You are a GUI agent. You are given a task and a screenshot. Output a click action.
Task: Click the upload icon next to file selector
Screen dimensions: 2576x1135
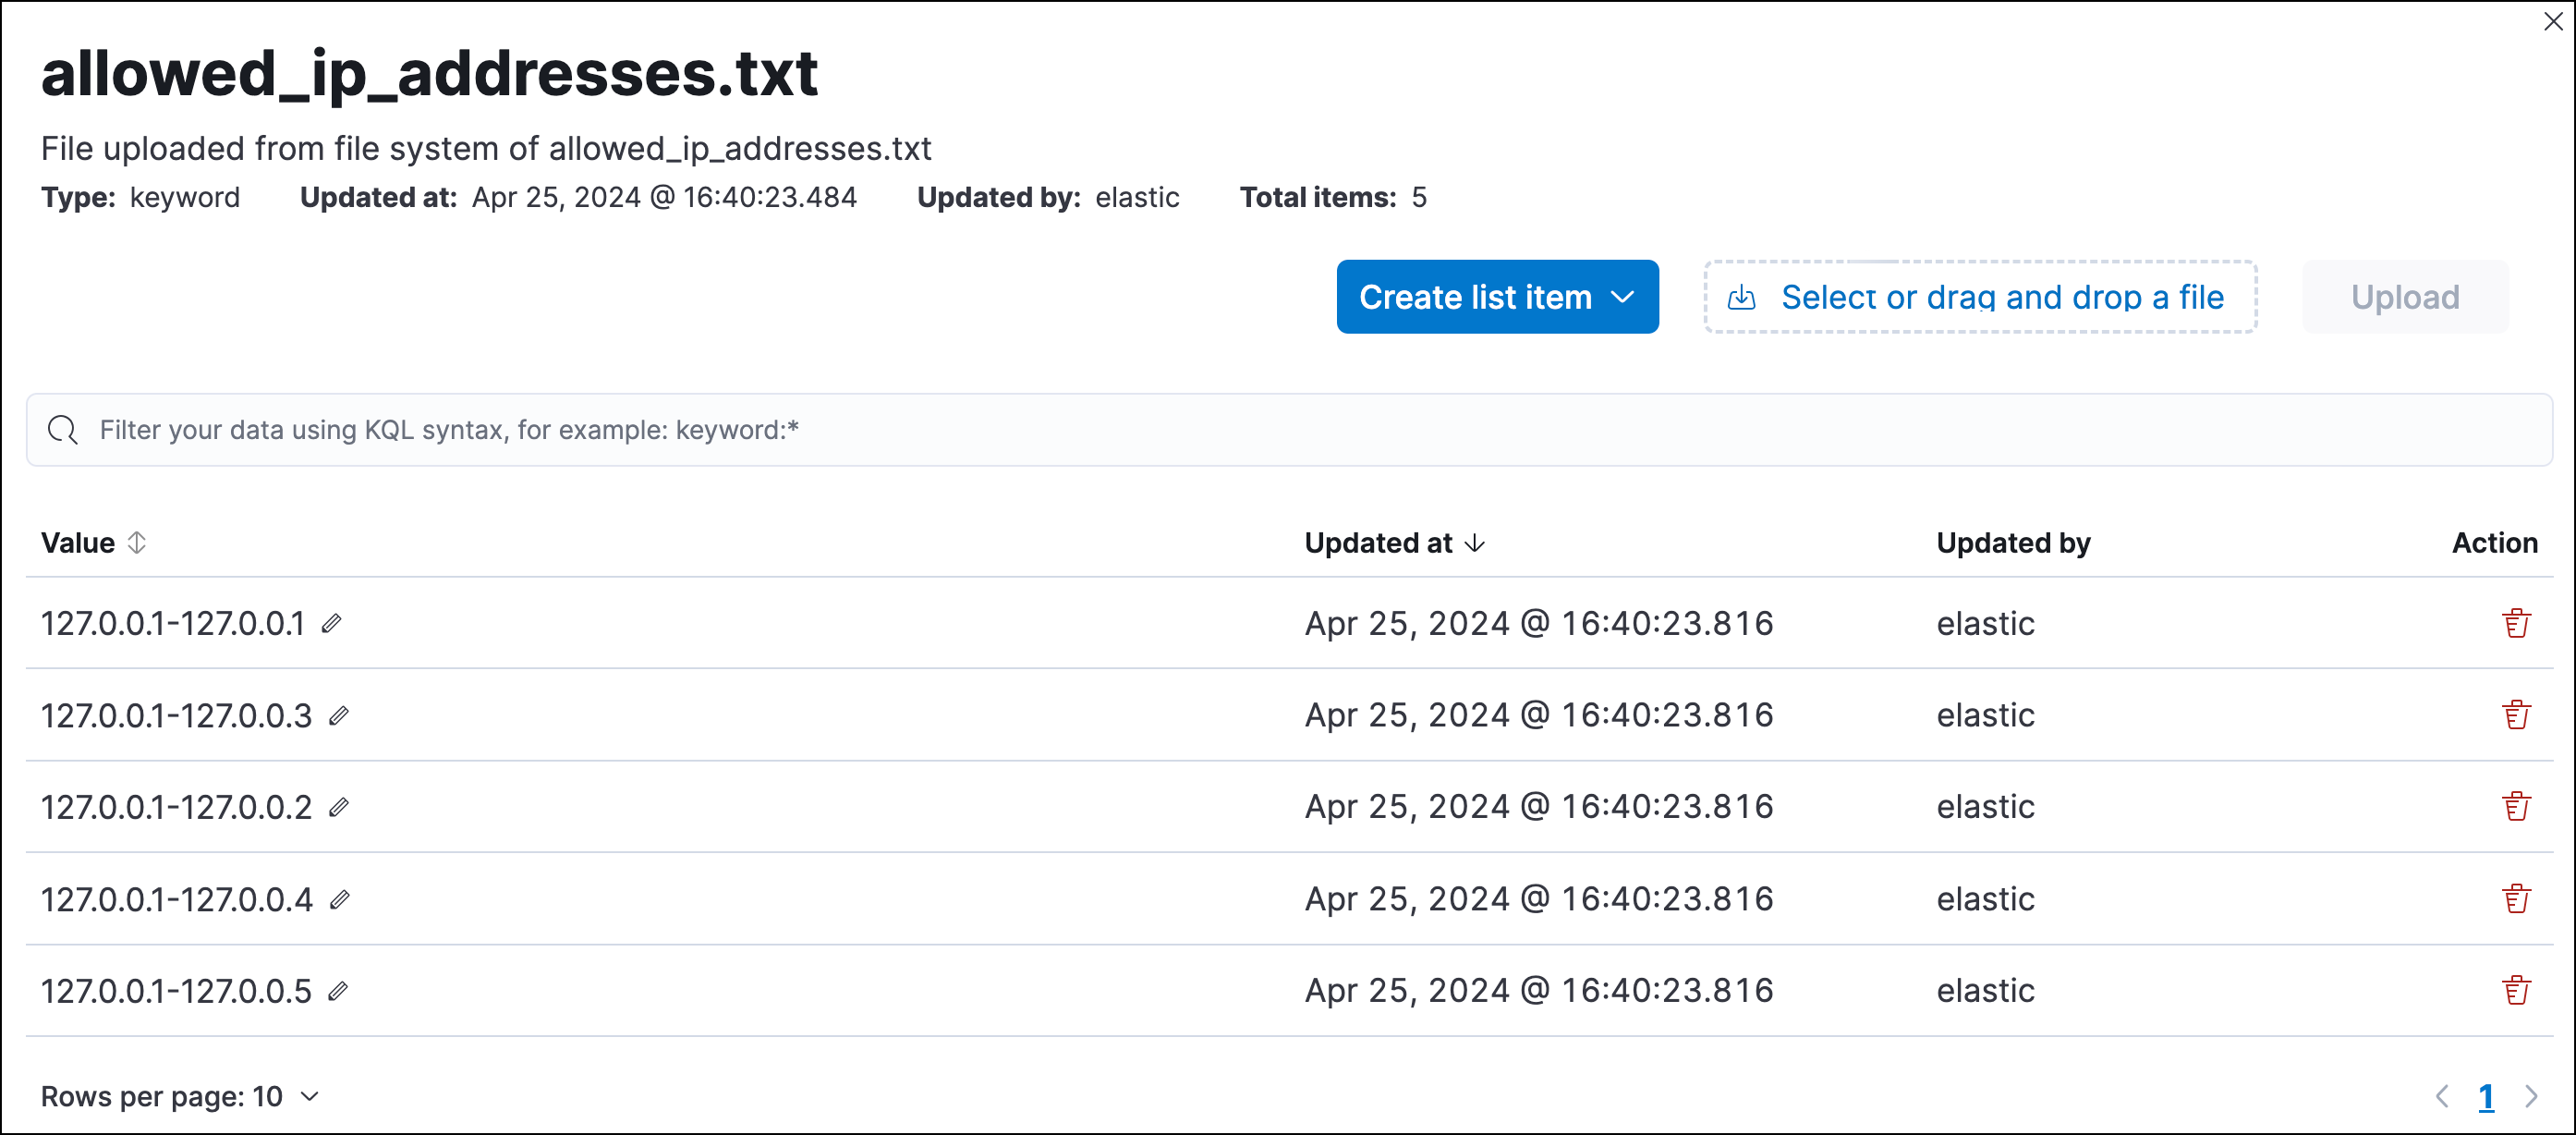point(1744,298)
